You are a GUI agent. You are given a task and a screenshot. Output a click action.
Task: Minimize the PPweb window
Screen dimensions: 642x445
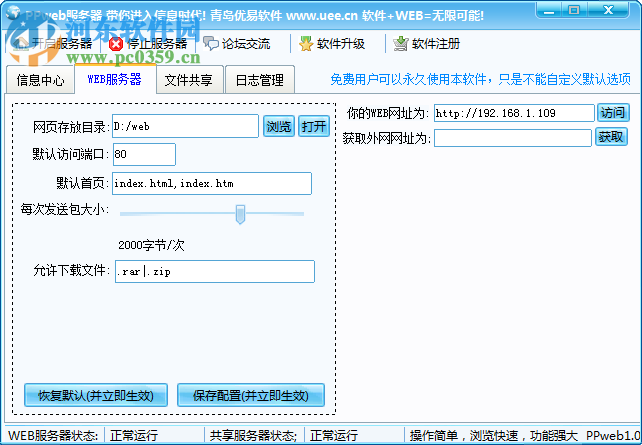click(549, 10)
